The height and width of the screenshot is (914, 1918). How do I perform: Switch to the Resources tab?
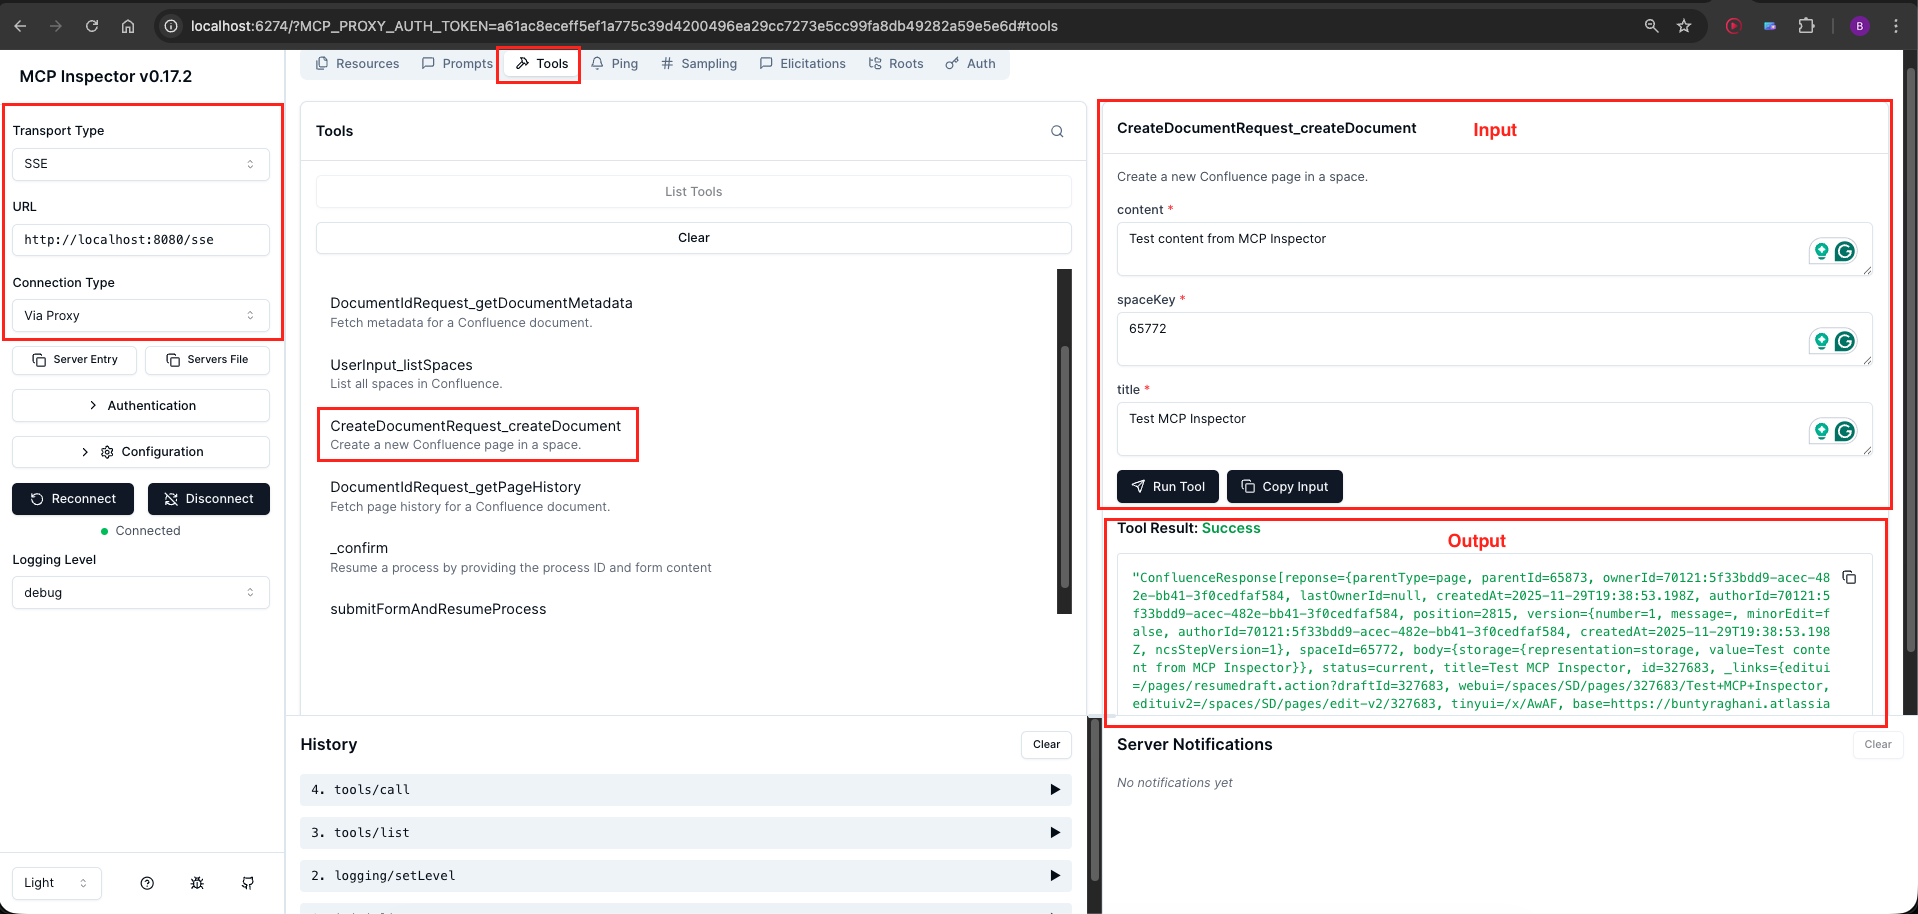357,63
